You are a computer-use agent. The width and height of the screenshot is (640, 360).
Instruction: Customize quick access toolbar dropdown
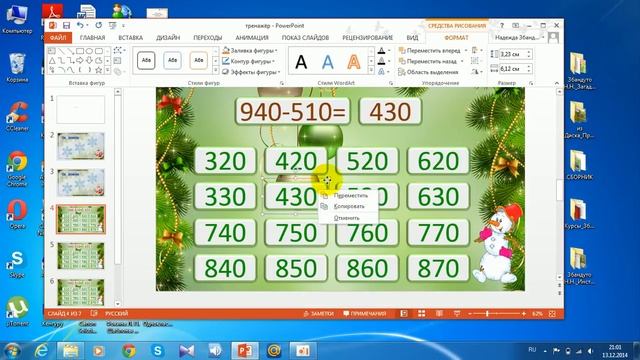click(x=123, y=26)
